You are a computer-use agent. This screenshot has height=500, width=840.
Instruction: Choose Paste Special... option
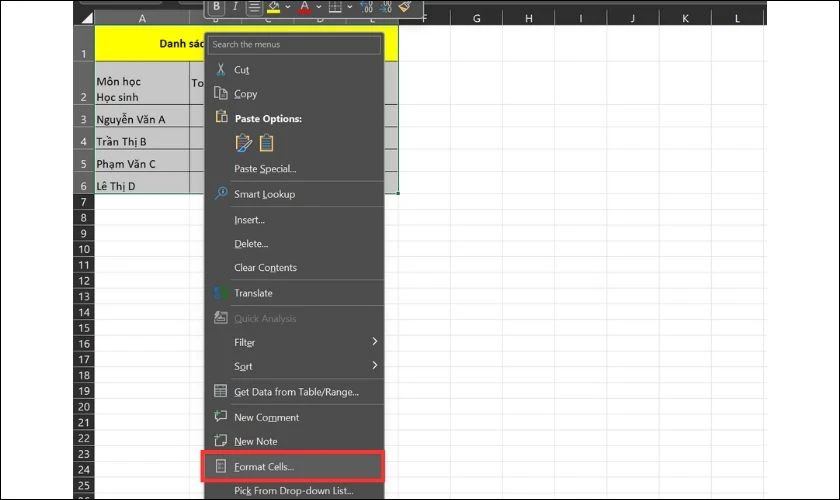tap(265, 169)
